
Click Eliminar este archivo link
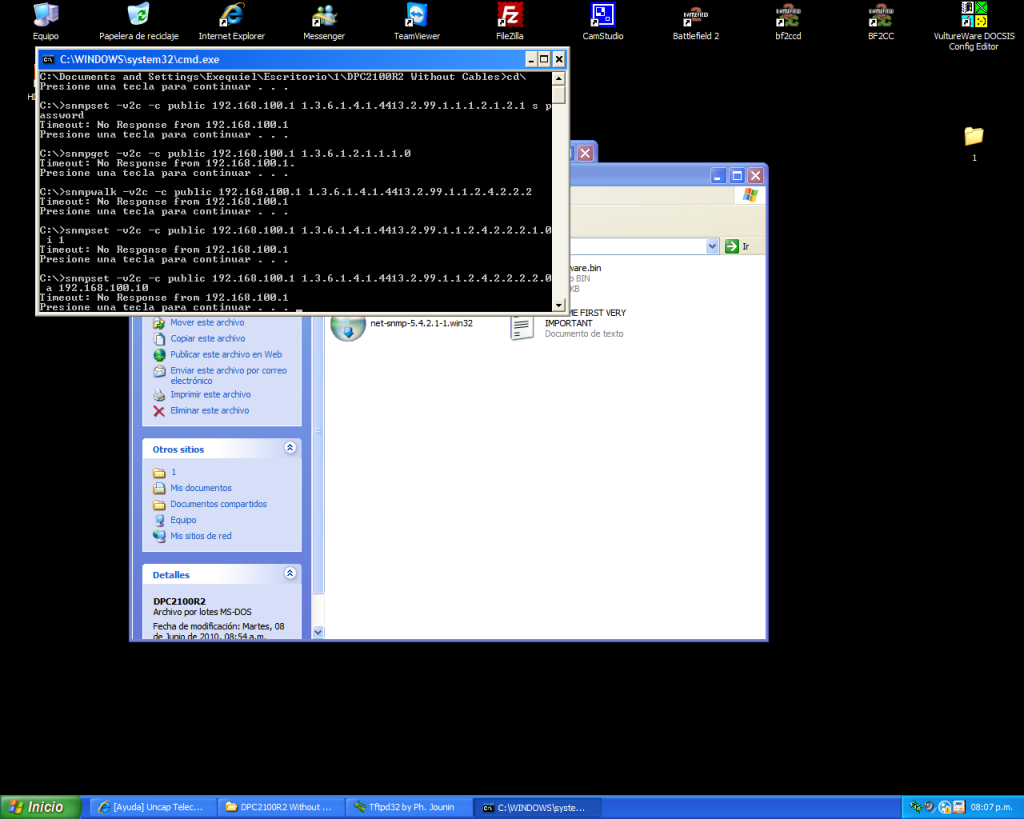pos(209,411)
